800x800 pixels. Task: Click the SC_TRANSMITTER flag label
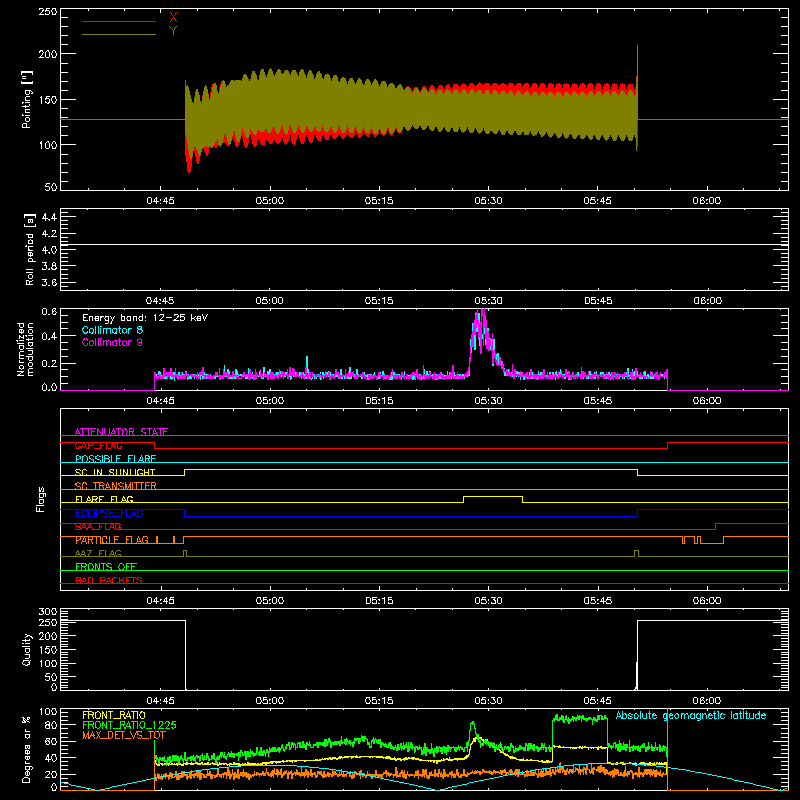(116, 486)
